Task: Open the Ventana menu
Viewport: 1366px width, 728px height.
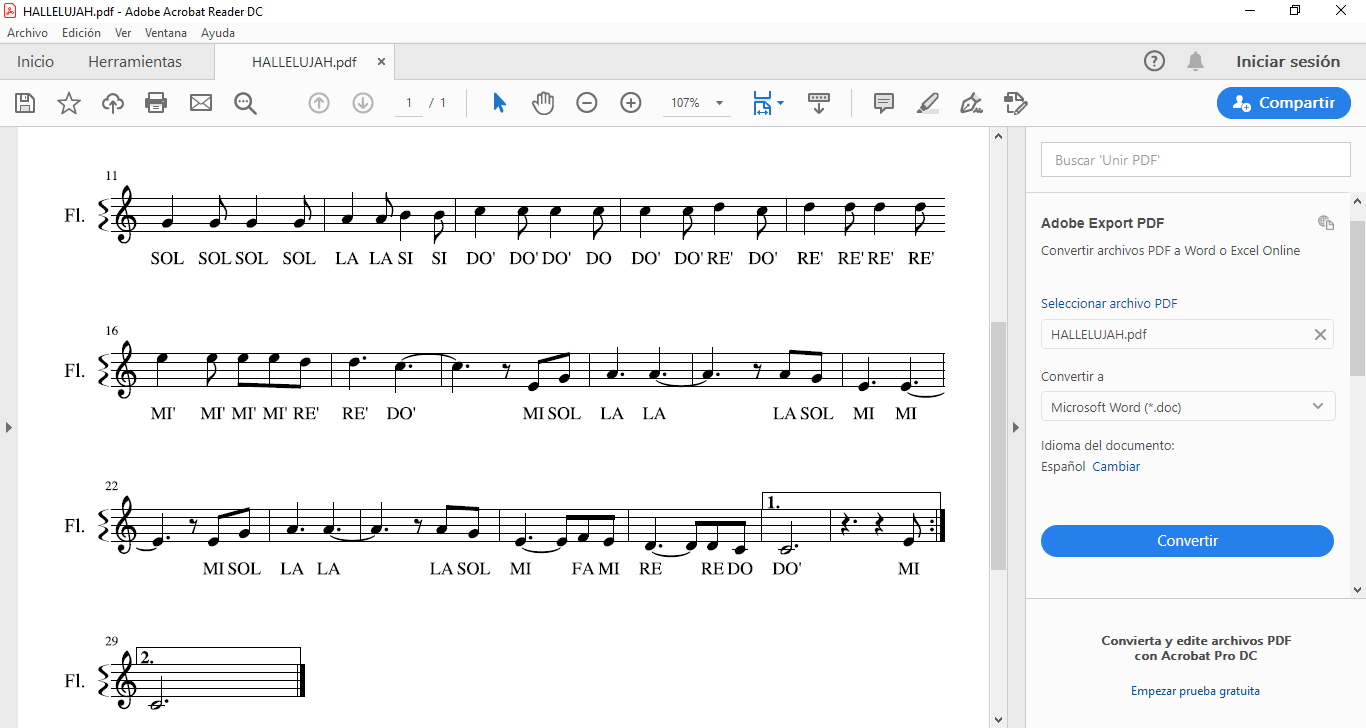Action: point(166,33)
